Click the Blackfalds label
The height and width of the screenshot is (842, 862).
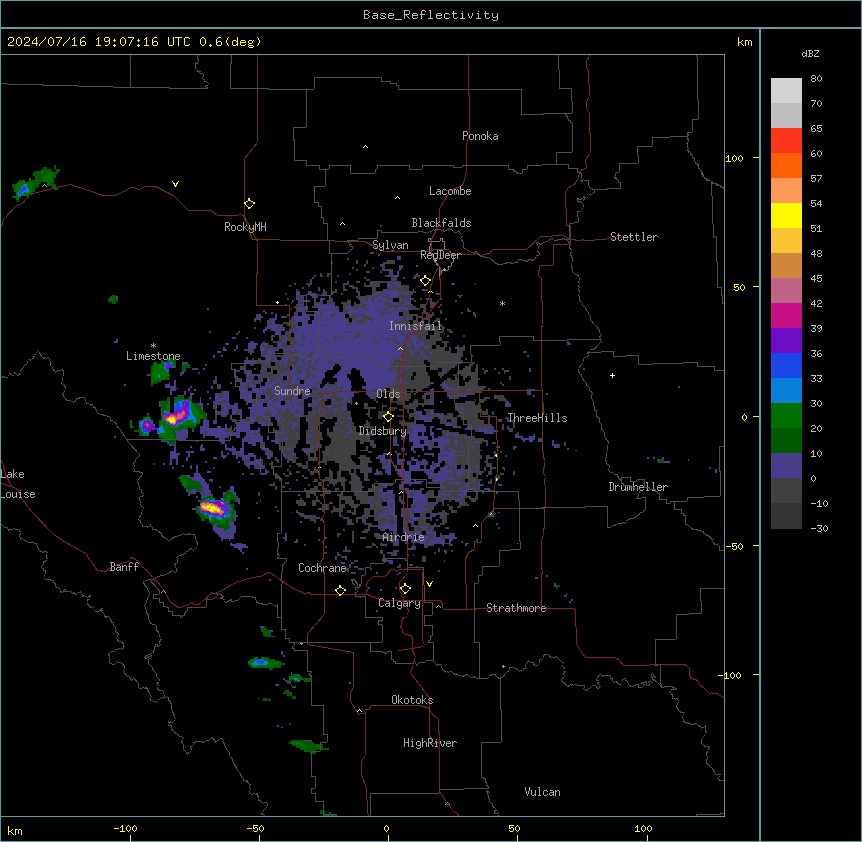(x=441, y=223)
